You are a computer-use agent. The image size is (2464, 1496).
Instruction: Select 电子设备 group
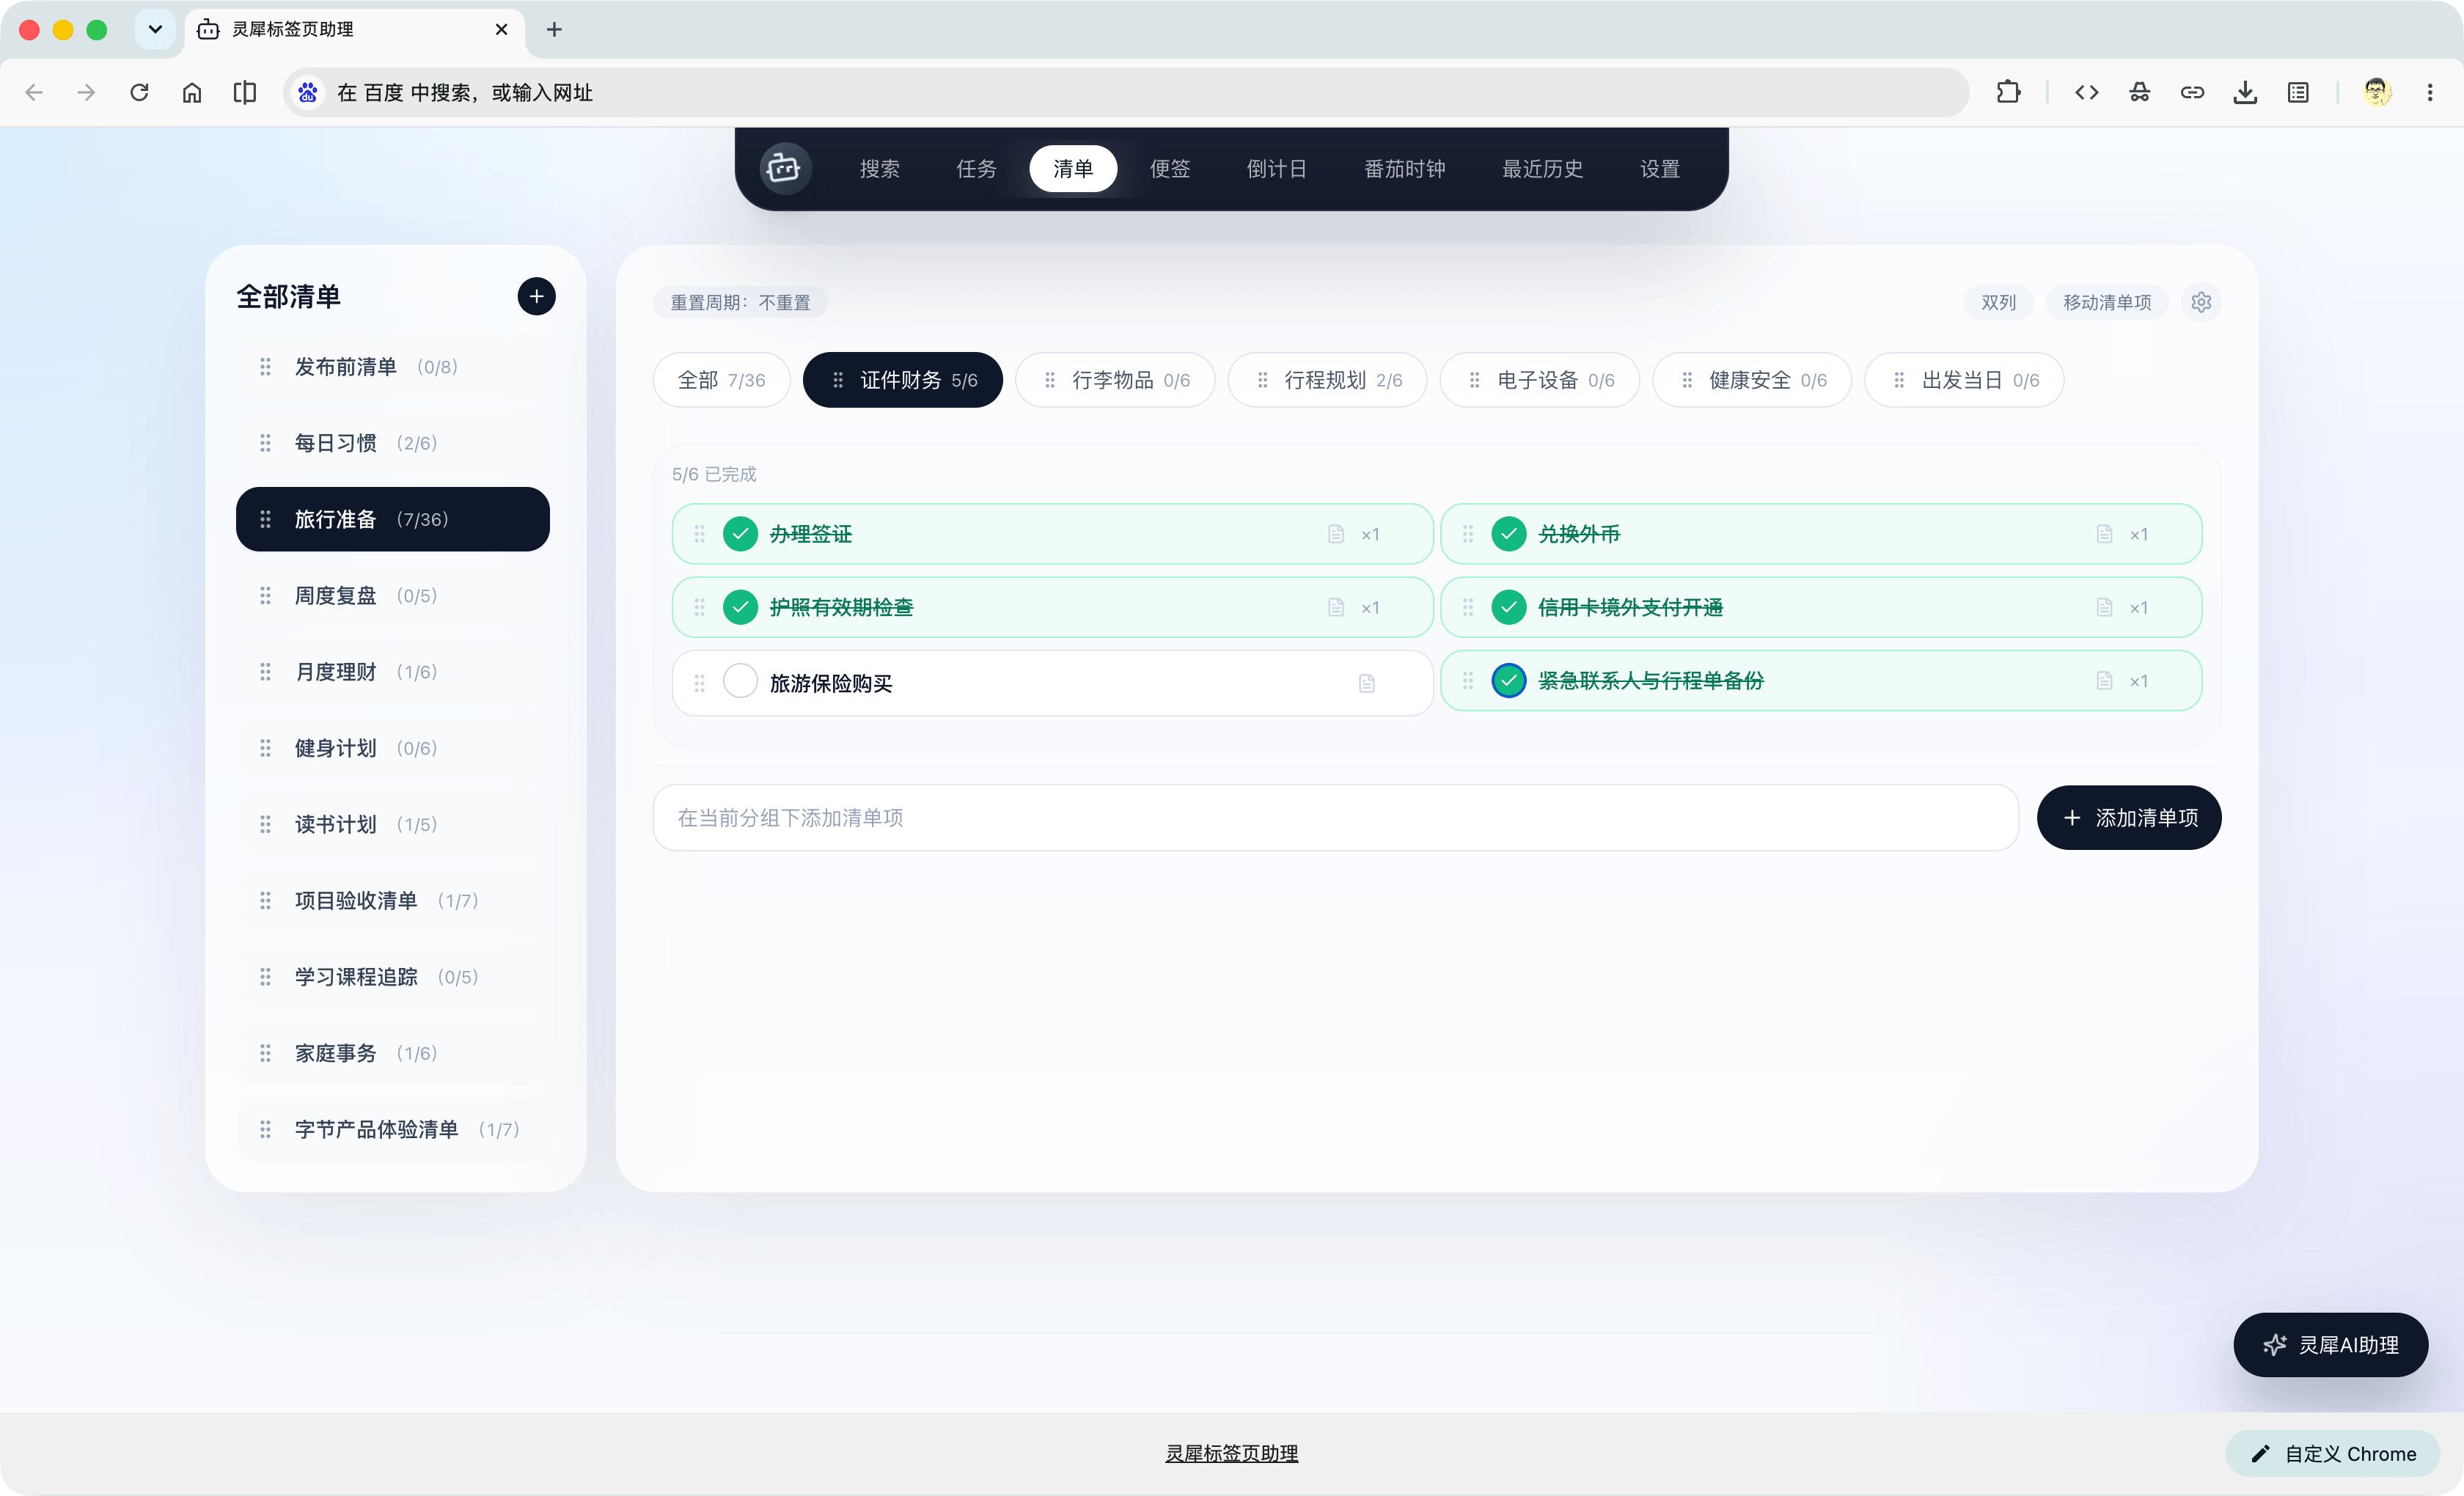pyautogui.click(x=1540, y=380)
